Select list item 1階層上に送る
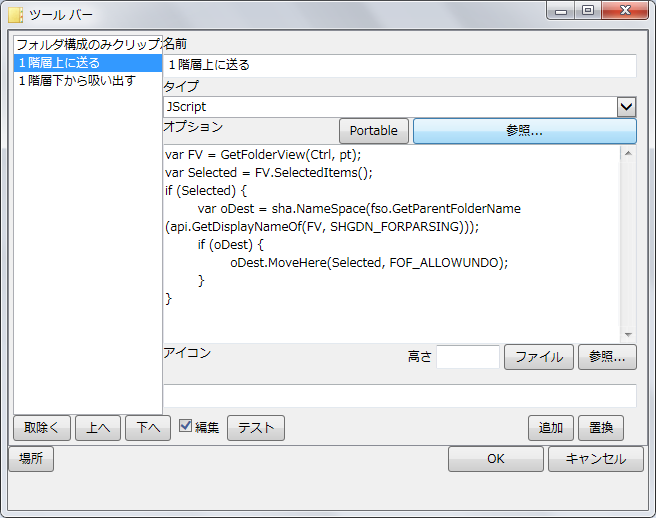The image size is (656, 518). pos(88,63)
